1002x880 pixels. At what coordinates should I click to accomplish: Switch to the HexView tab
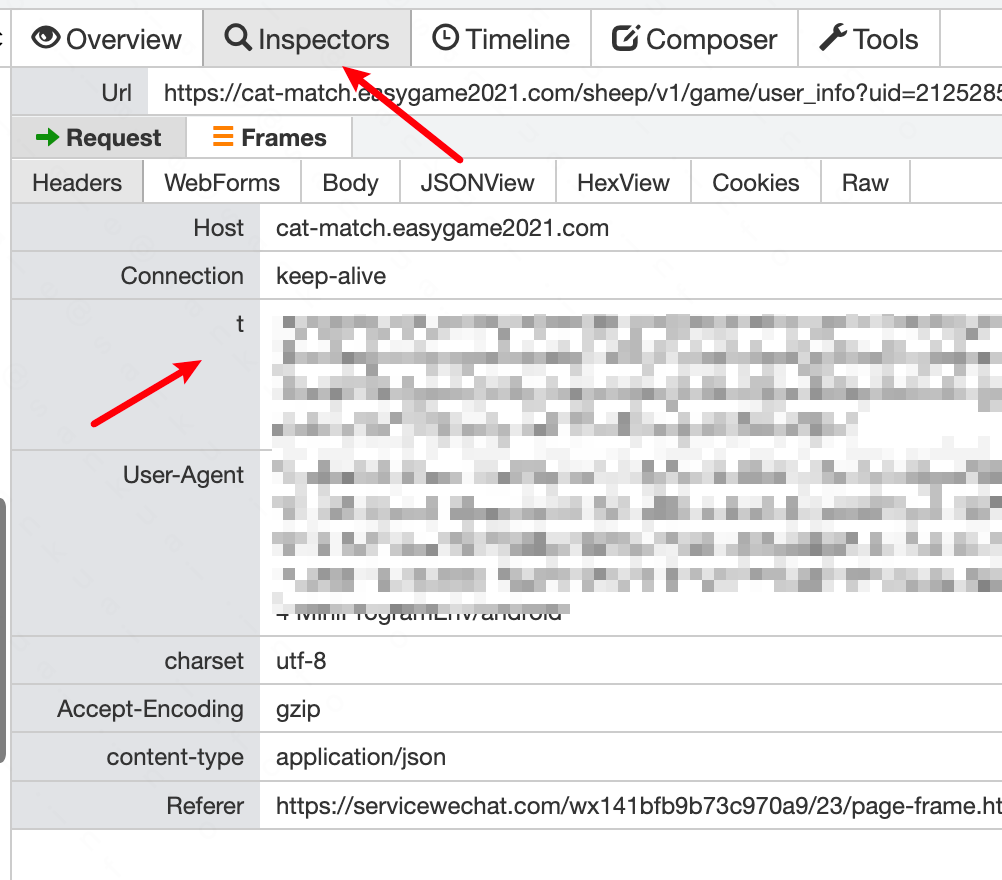(623, 183)
